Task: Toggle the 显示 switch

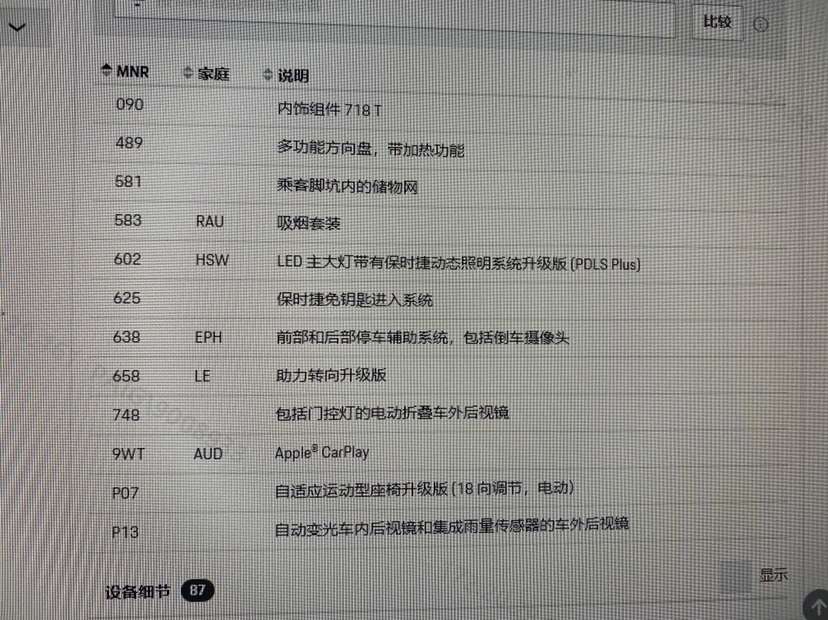Action: pos(737,577)
